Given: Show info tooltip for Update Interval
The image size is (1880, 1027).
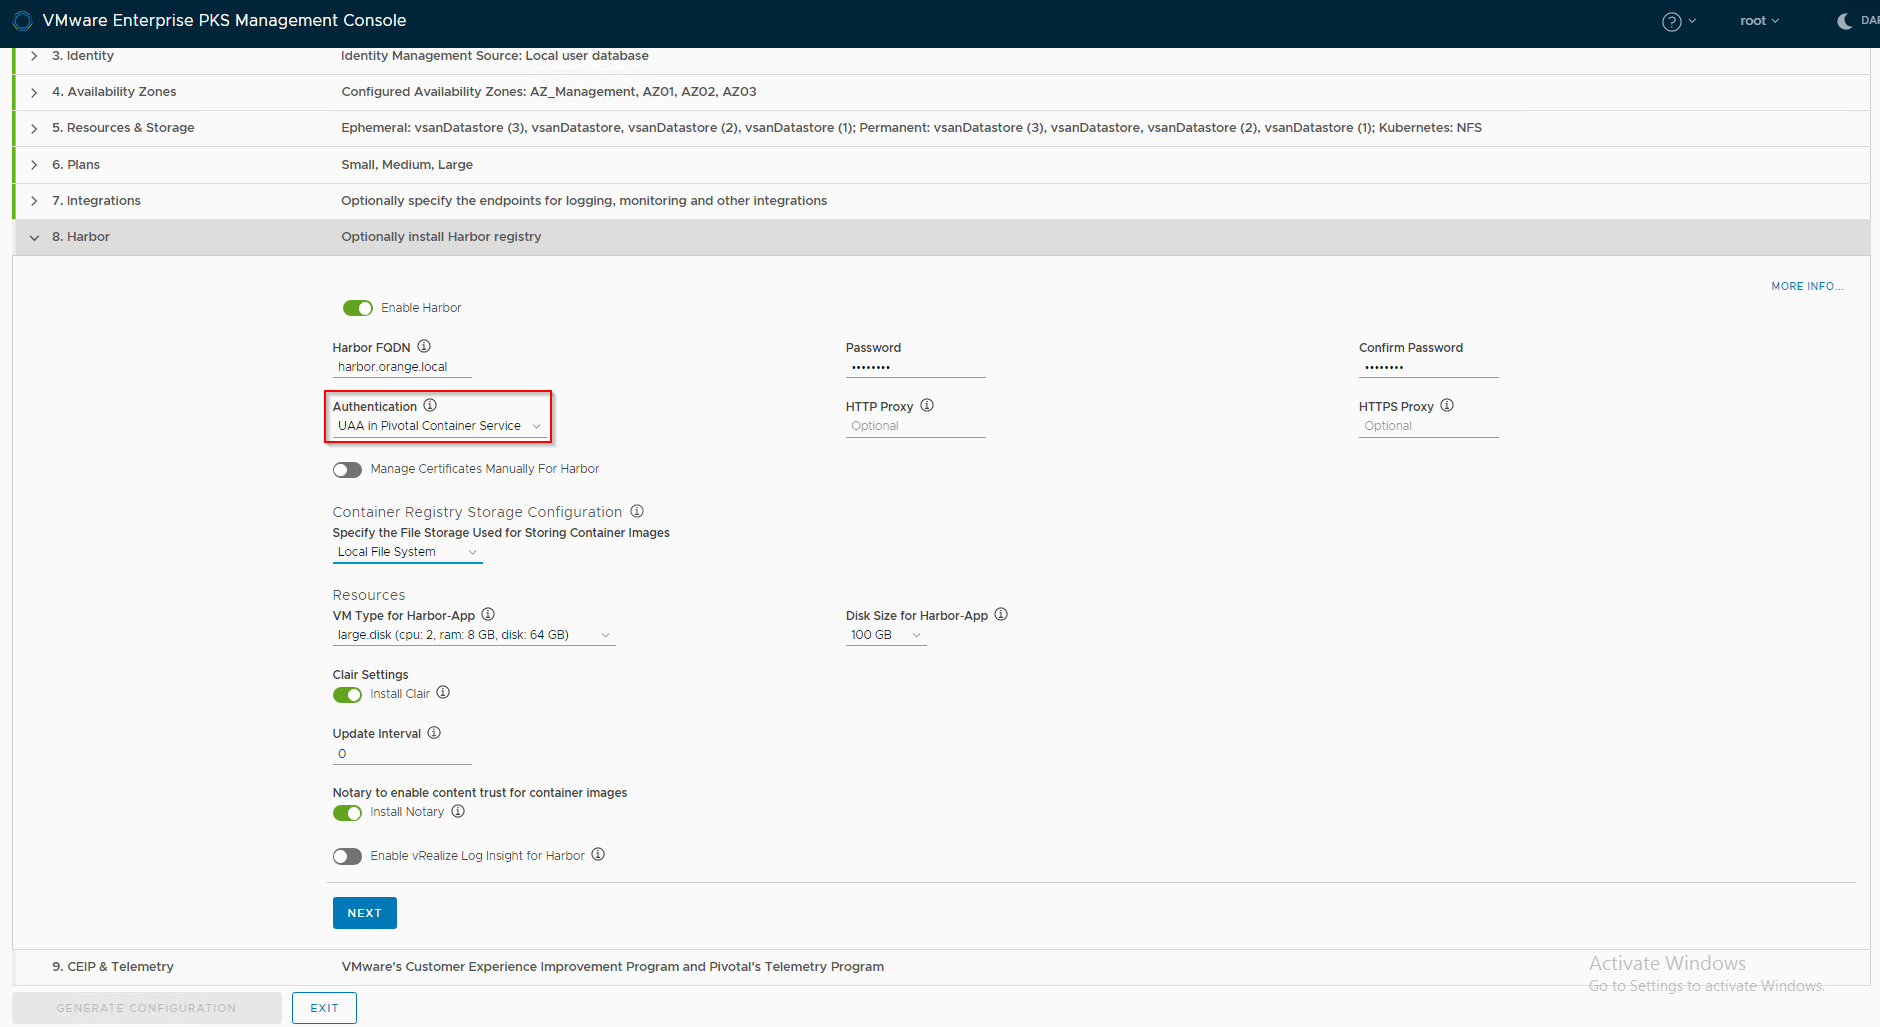Looking at the screenshot, I should (434, 732).
